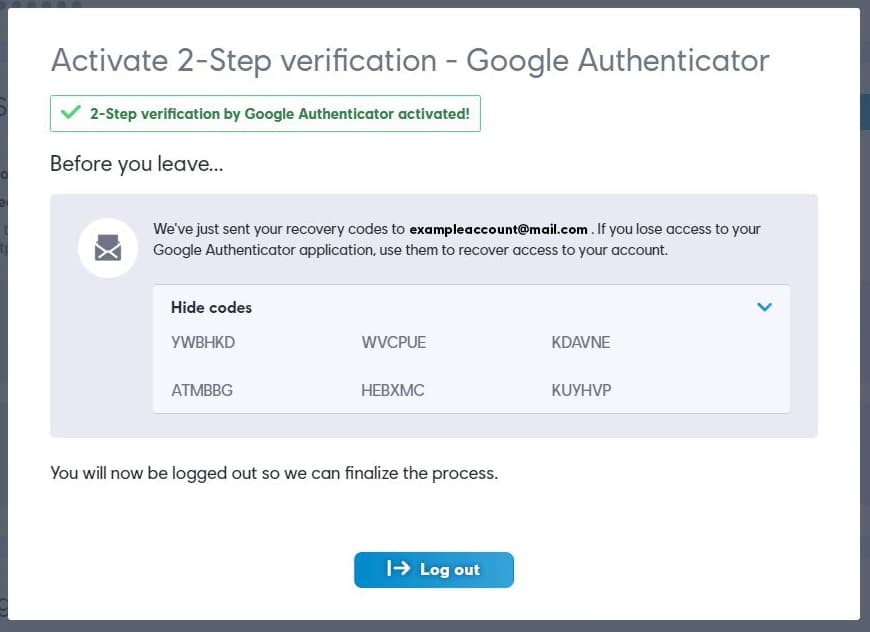Click the green checkmark success icon
870x632 pixels.
pyautogui.click(x=70, y=113)
